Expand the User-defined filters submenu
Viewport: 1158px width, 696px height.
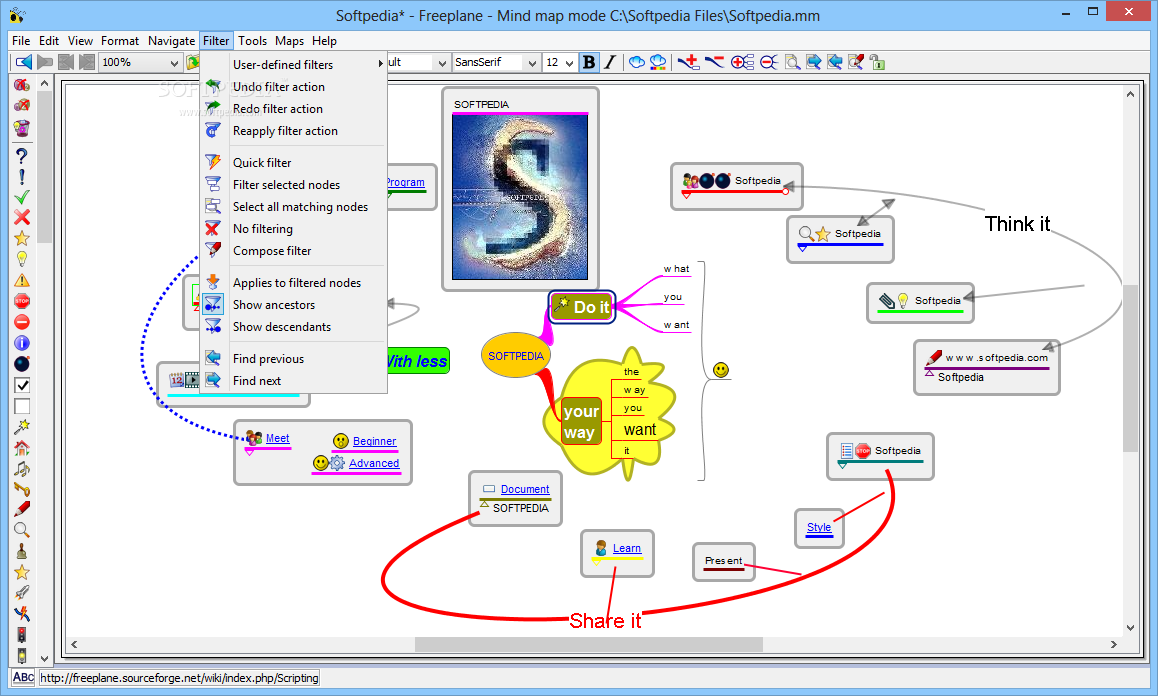click(x=292, y=64)
